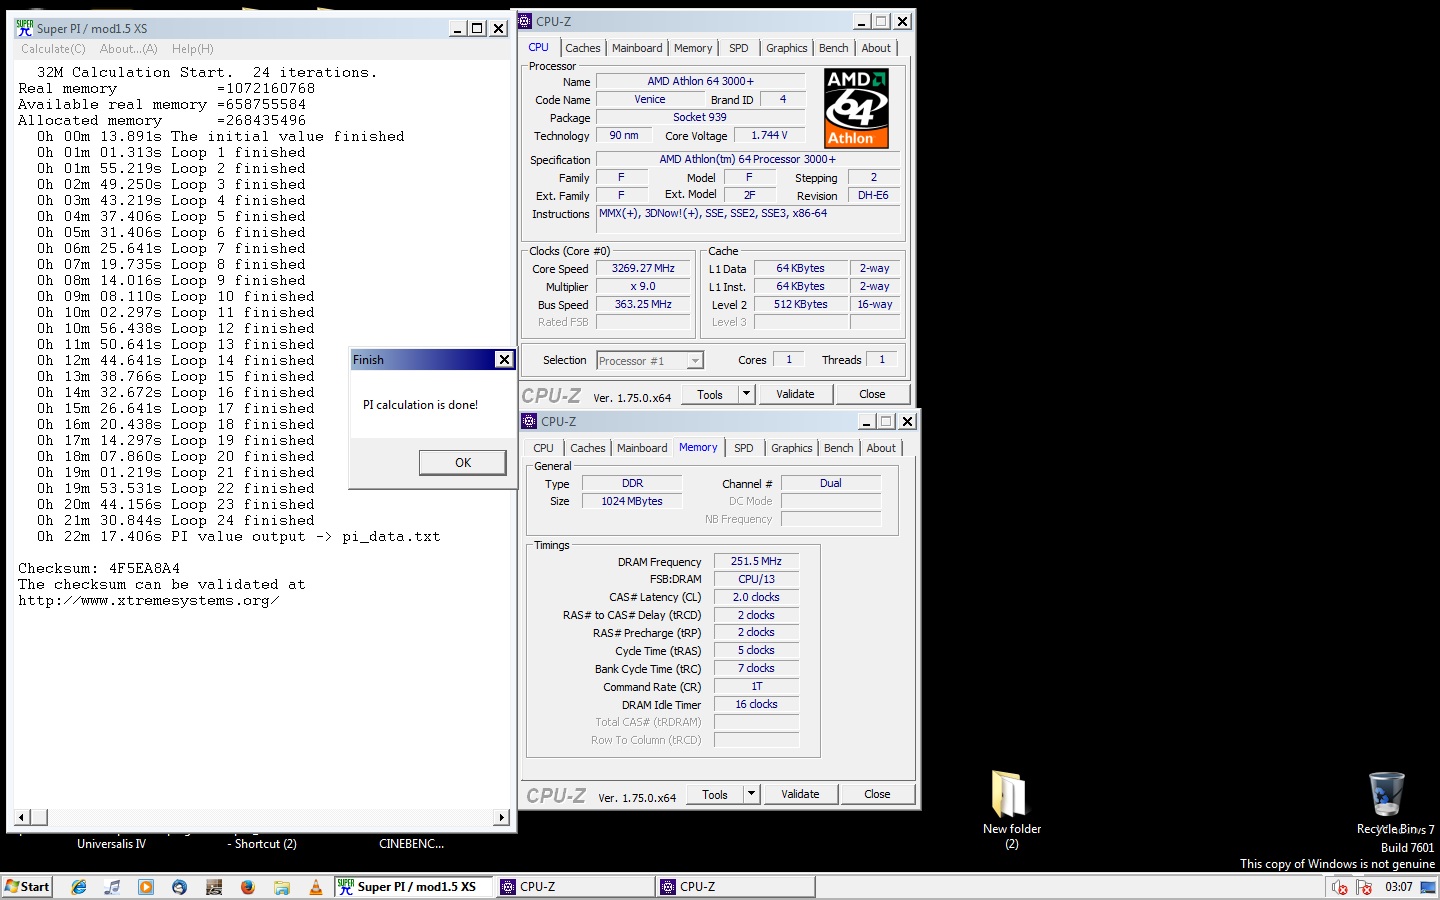Expand Tools arrow in CPU-Z window with the Memory tab open

751,794
